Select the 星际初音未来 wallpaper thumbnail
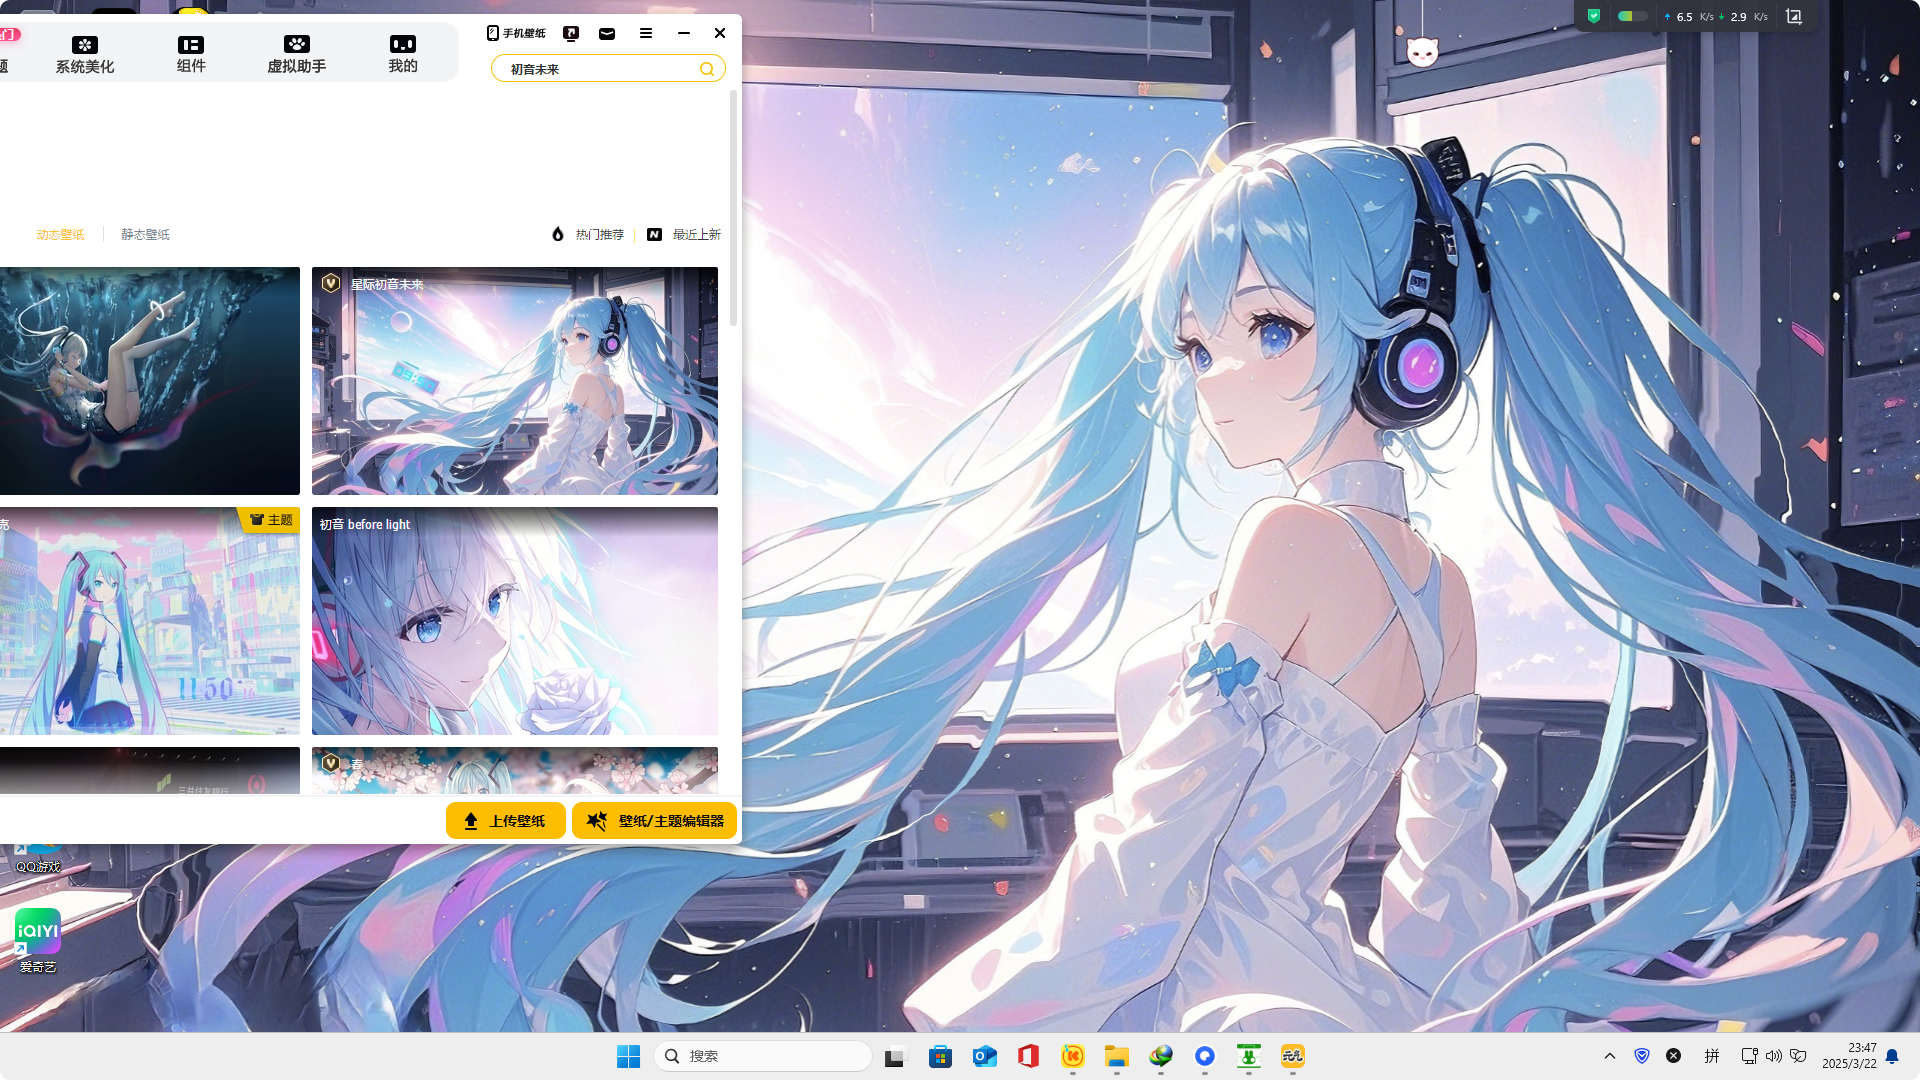Screen dimensions: 1920x1080 pyautogui.click(x=514, y=380)
